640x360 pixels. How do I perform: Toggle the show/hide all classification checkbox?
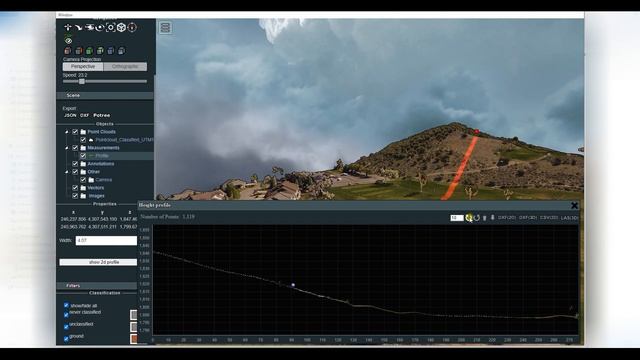66,305
